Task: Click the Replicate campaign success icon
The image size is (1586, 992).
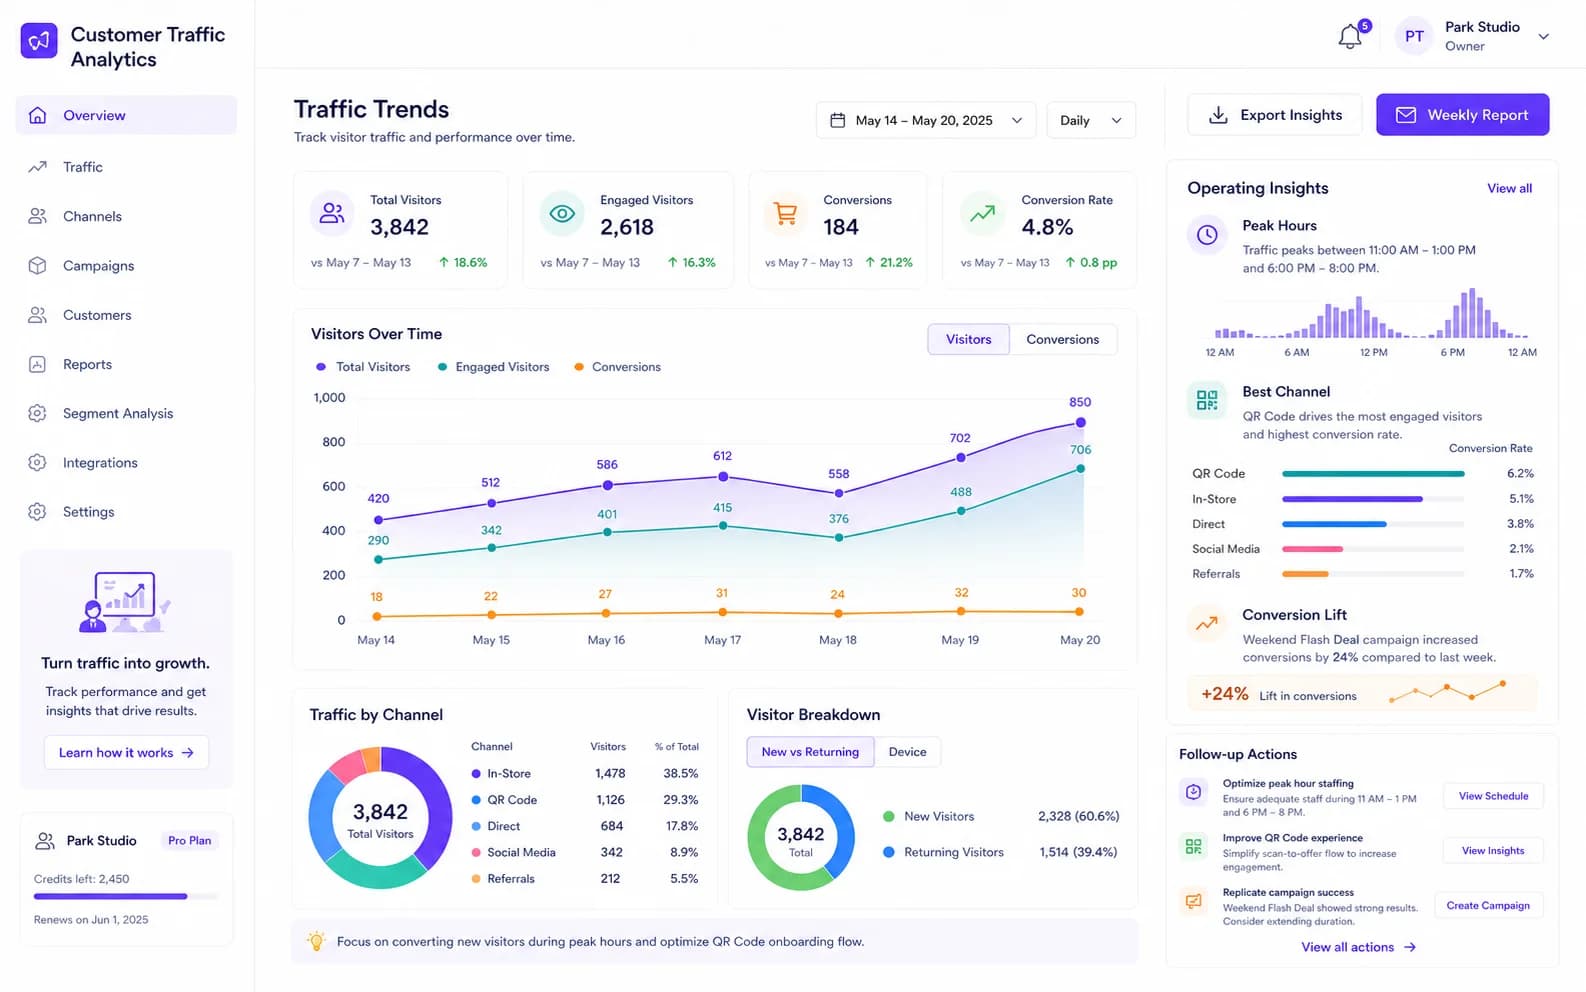Action: coord(1193,901)
